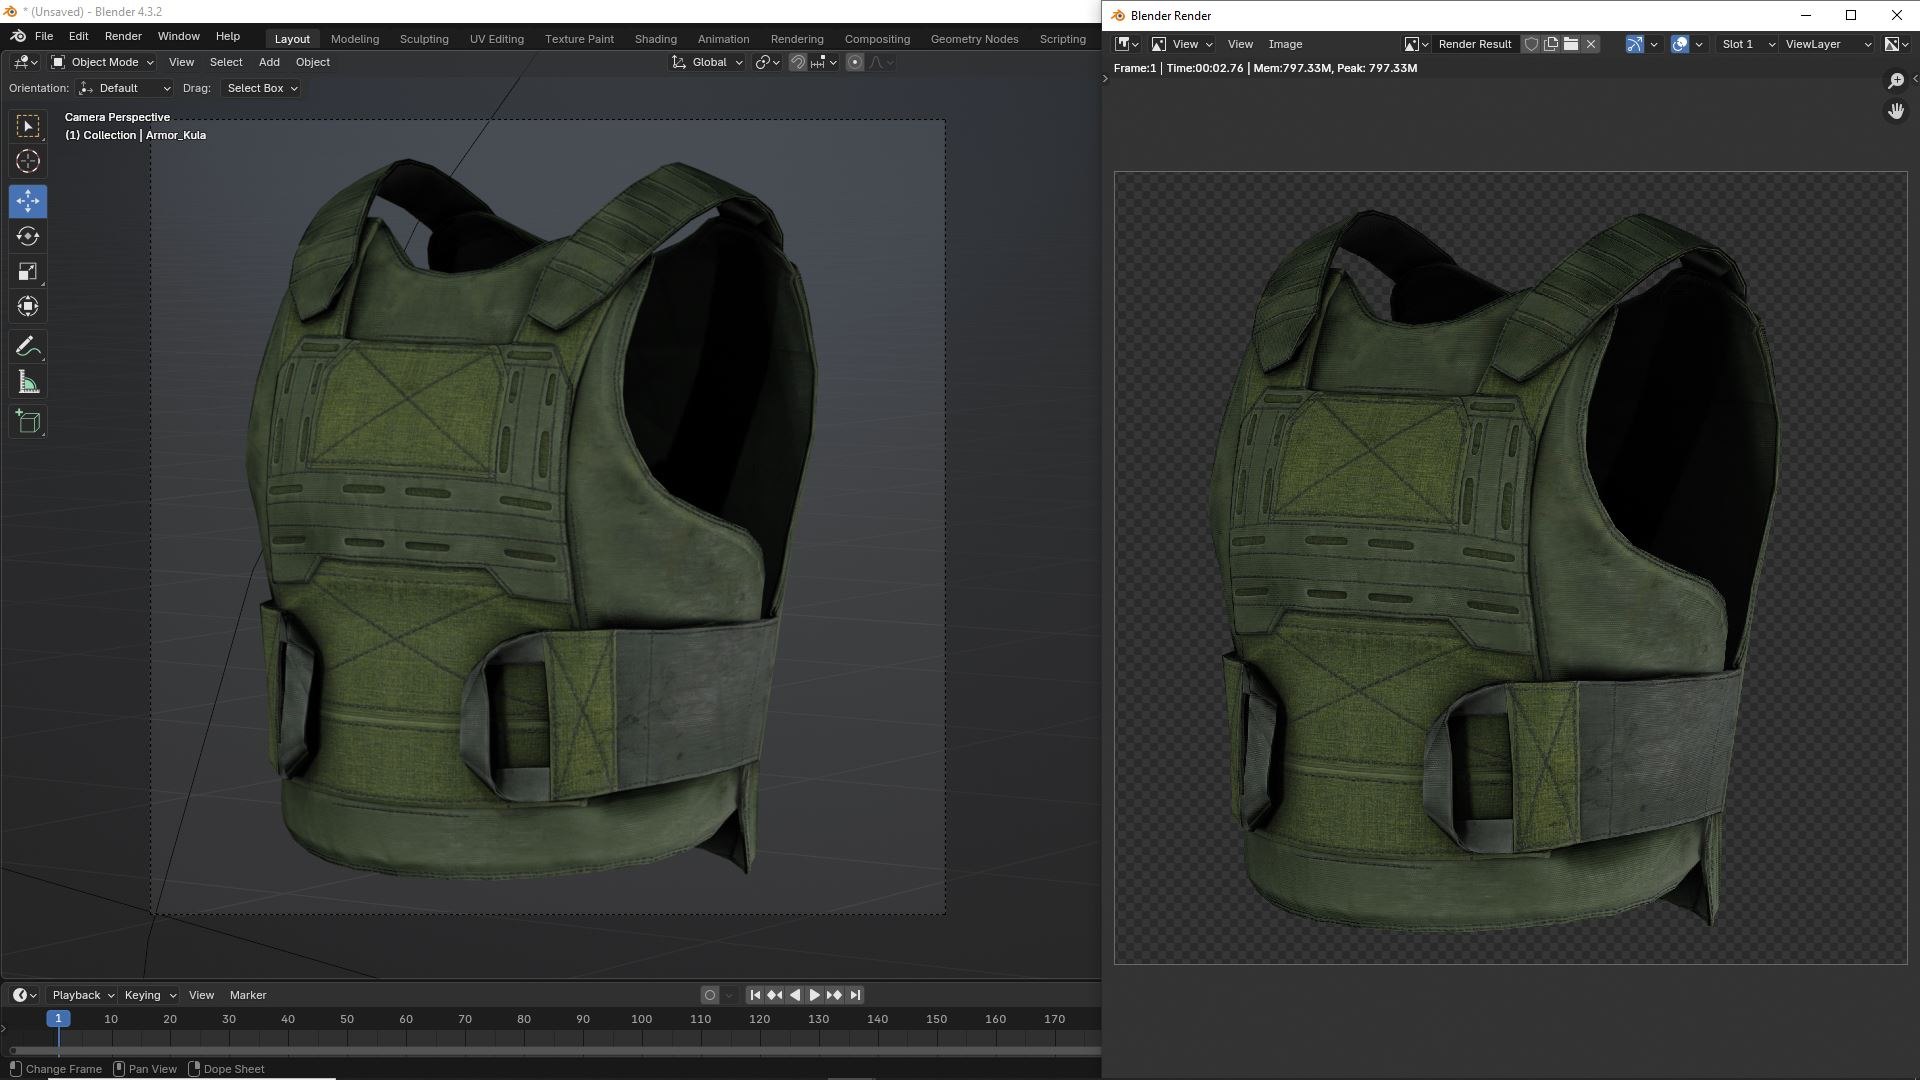Viewport: 1920px width, 1080px height.
Task: Toggle snapping magnet in 3D viewport header
Action: [x=797, y=62]
